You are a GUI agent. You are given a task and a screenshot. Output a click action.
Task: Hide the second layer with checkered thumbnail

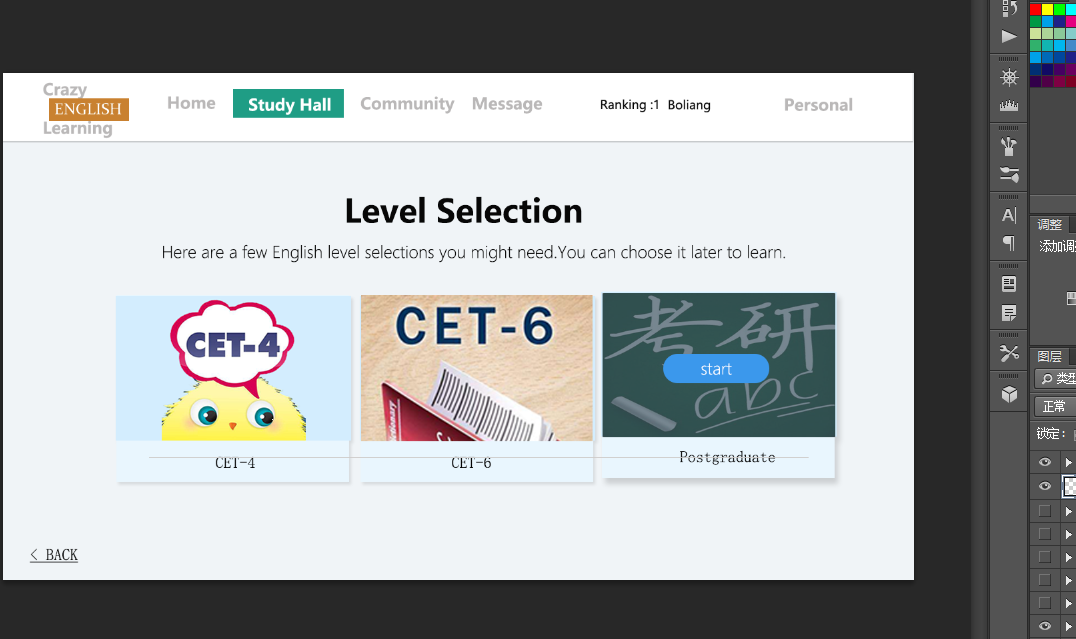coord(1045,486)
